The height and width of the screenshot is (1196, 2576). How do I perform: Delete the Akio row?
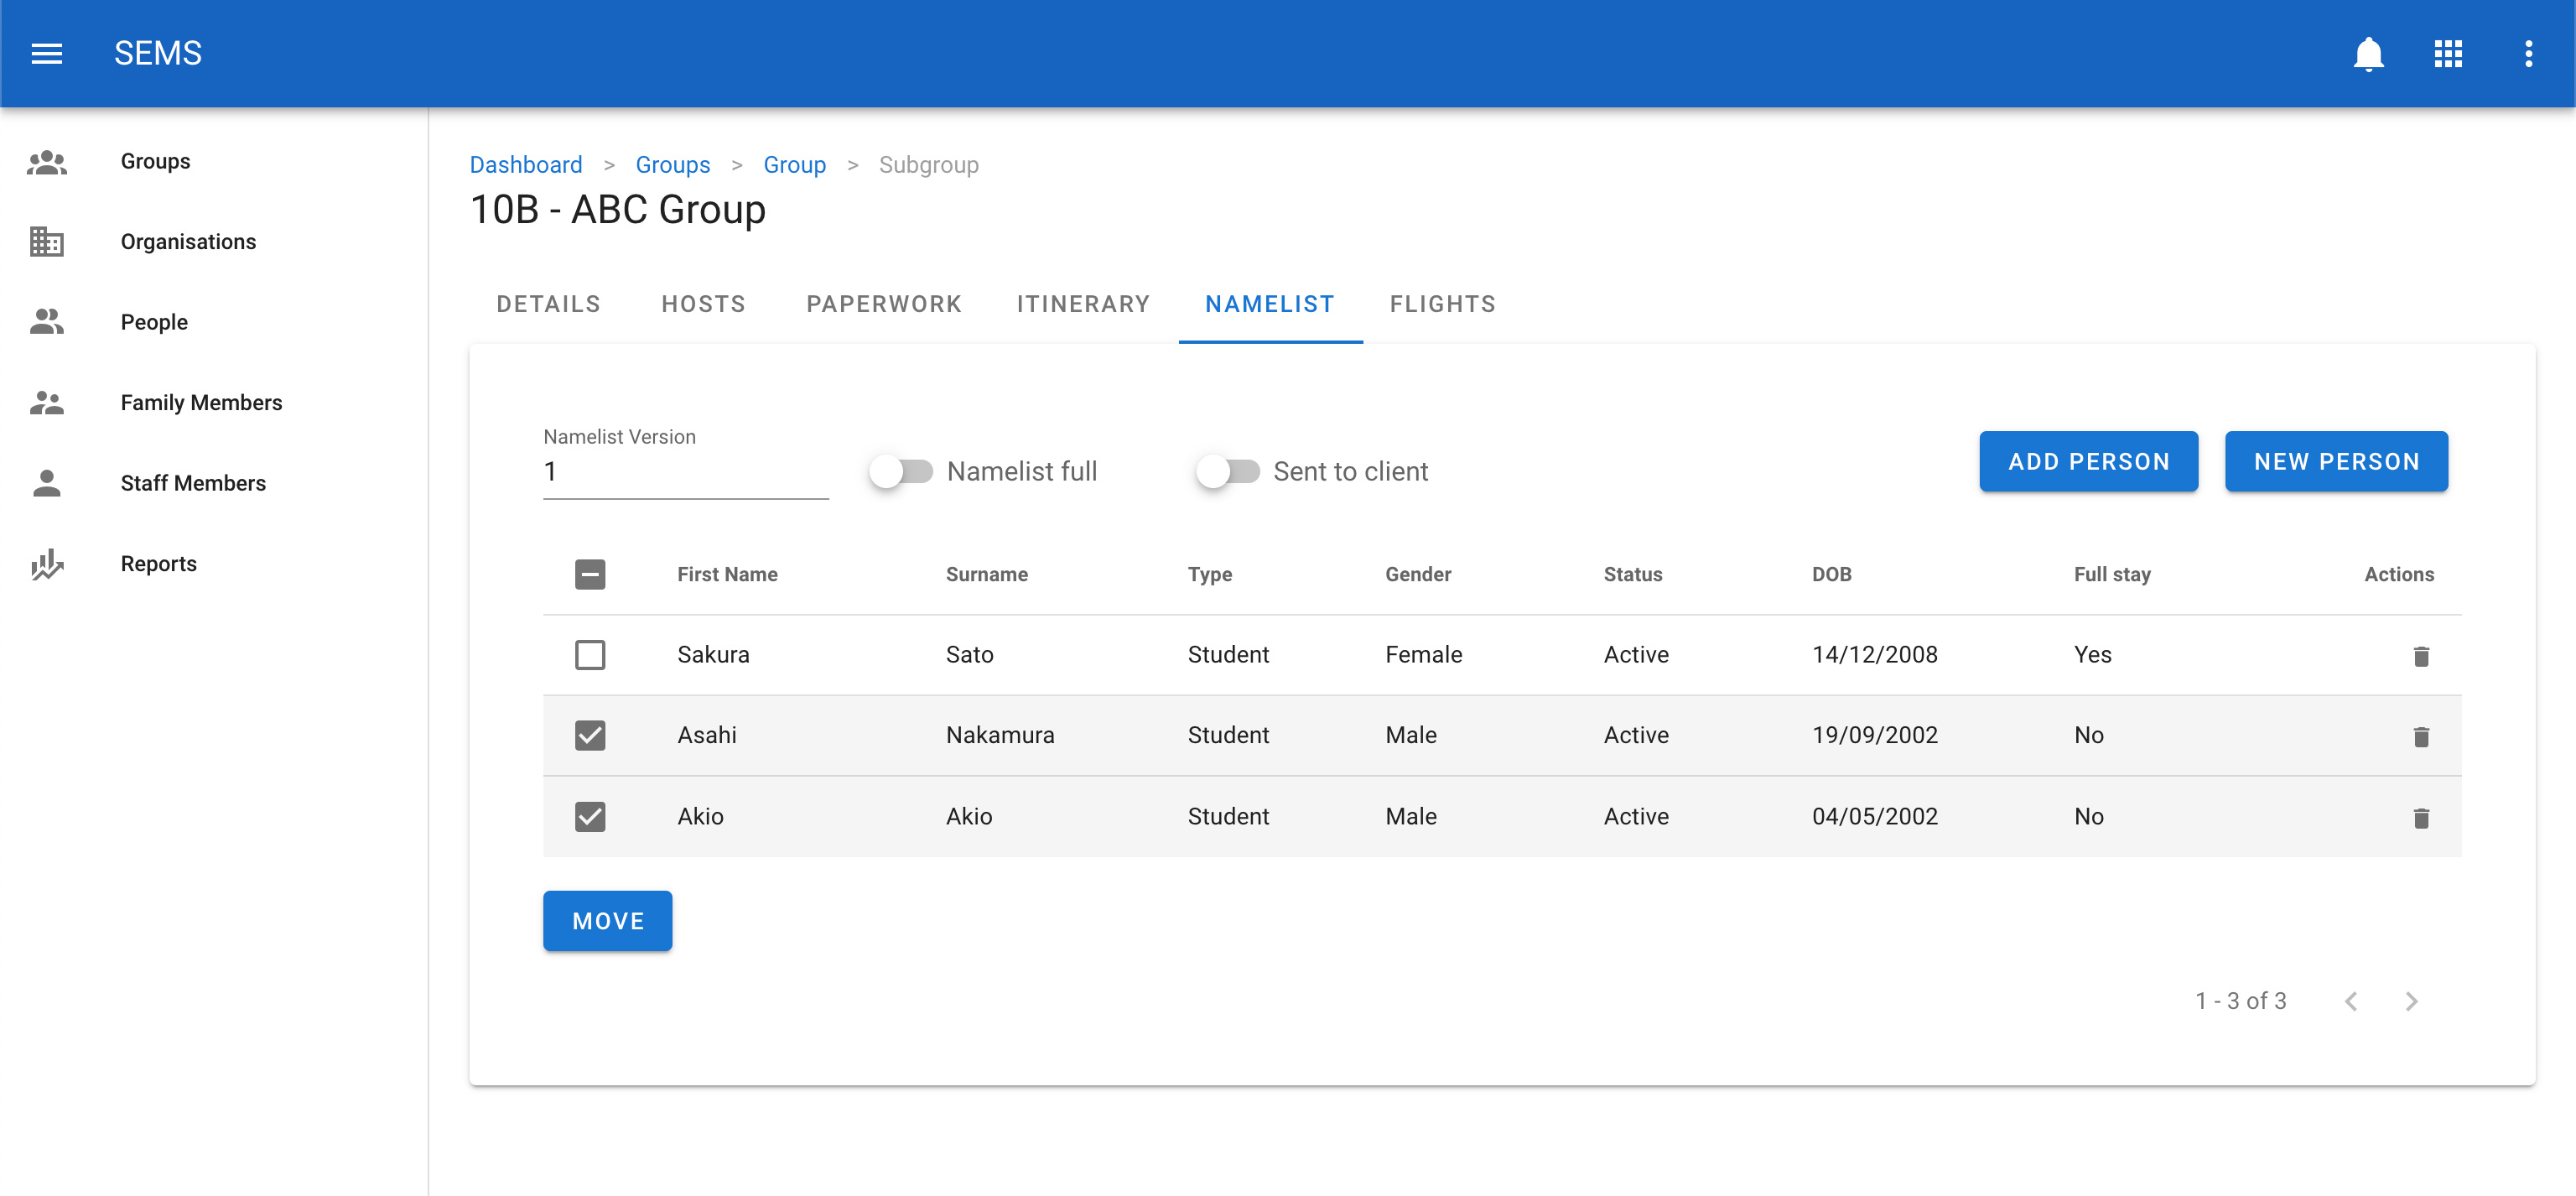[2420, 818]
